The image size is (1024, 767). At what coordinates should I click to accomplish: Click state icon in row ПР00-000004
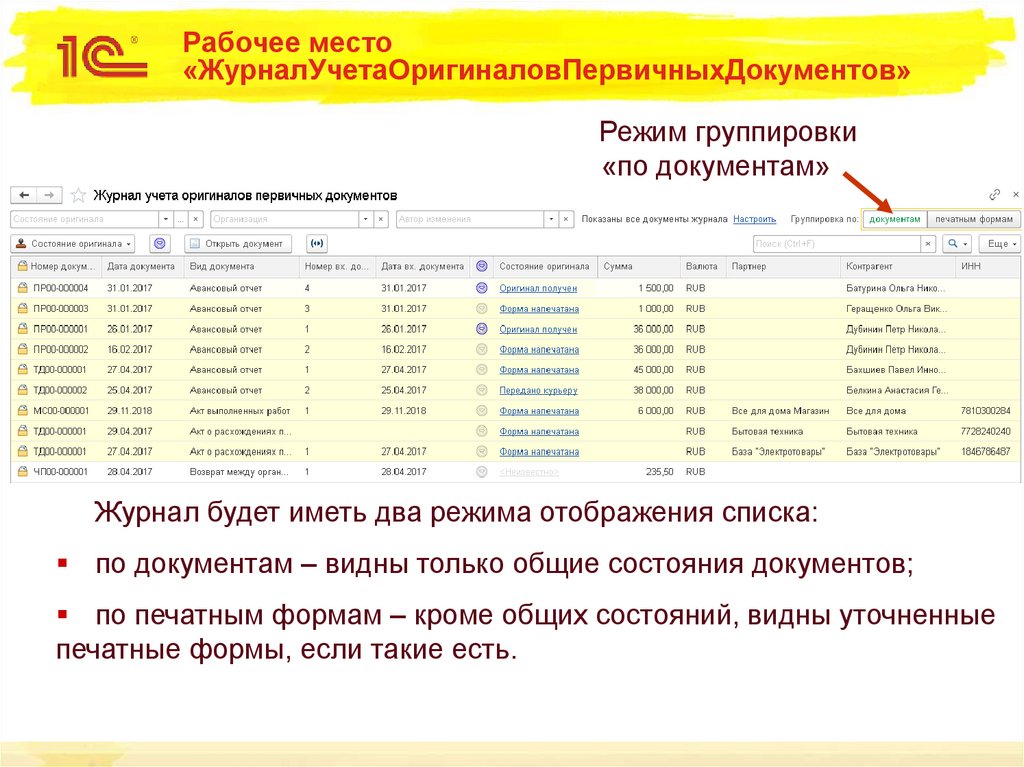(482, 287)
